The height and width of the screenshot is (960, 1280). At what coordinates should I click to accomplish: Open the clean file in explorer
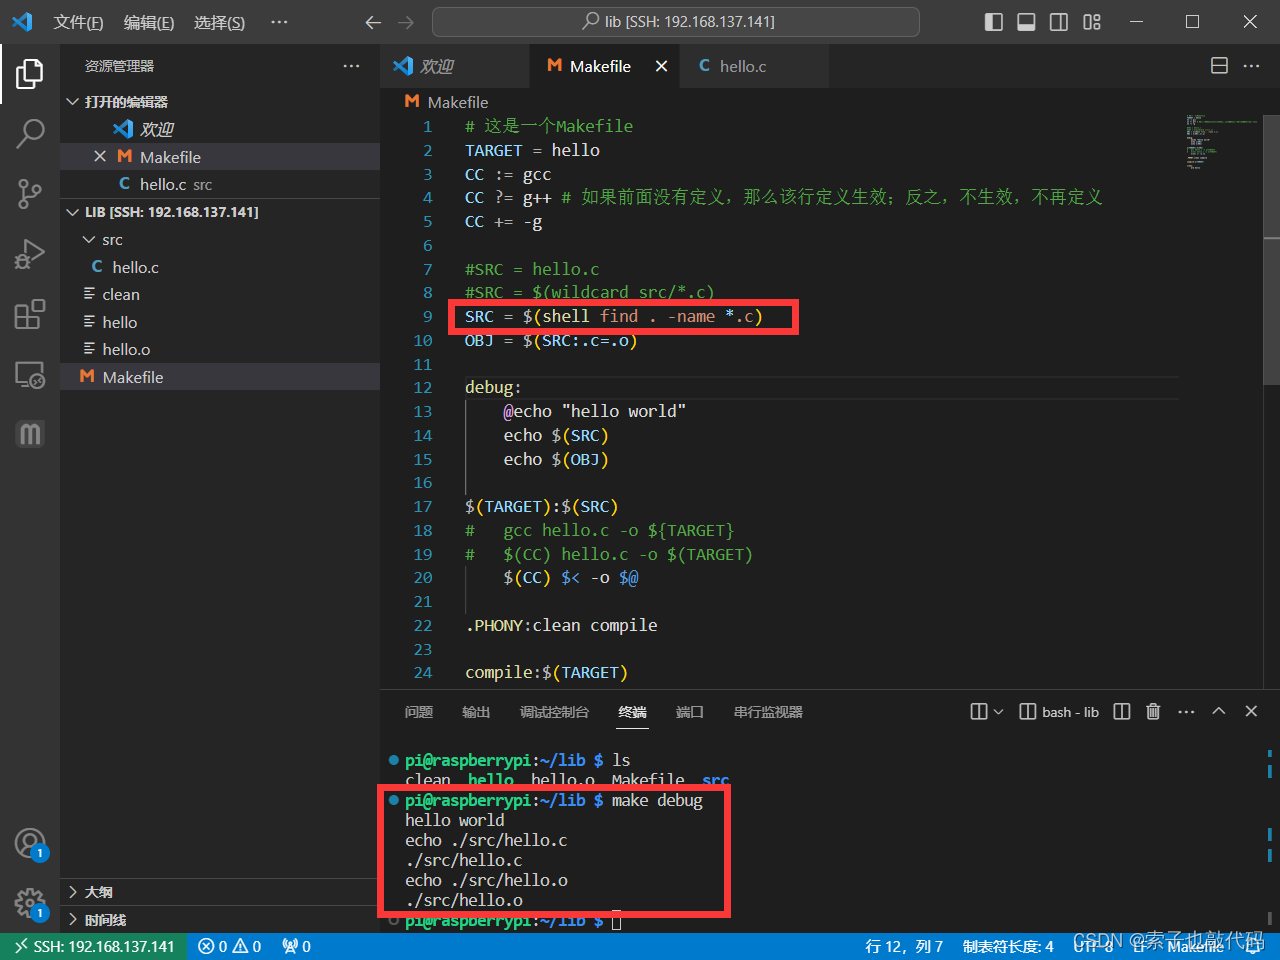pyautogui.click(x=219, y=295)
